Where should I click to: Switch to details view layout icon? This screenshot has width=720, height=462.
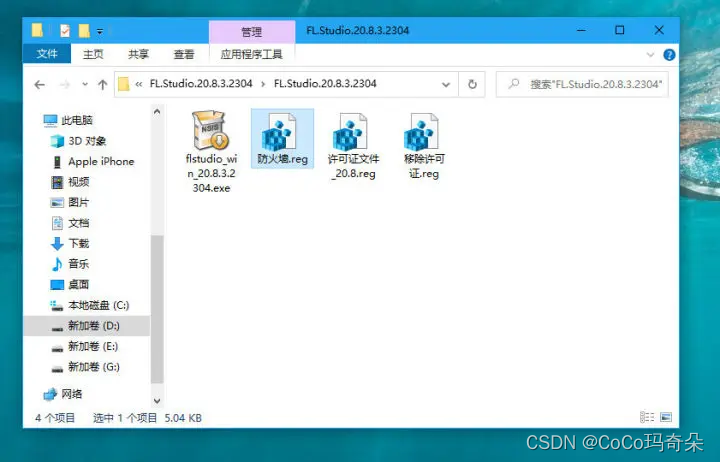click(647, 417)
